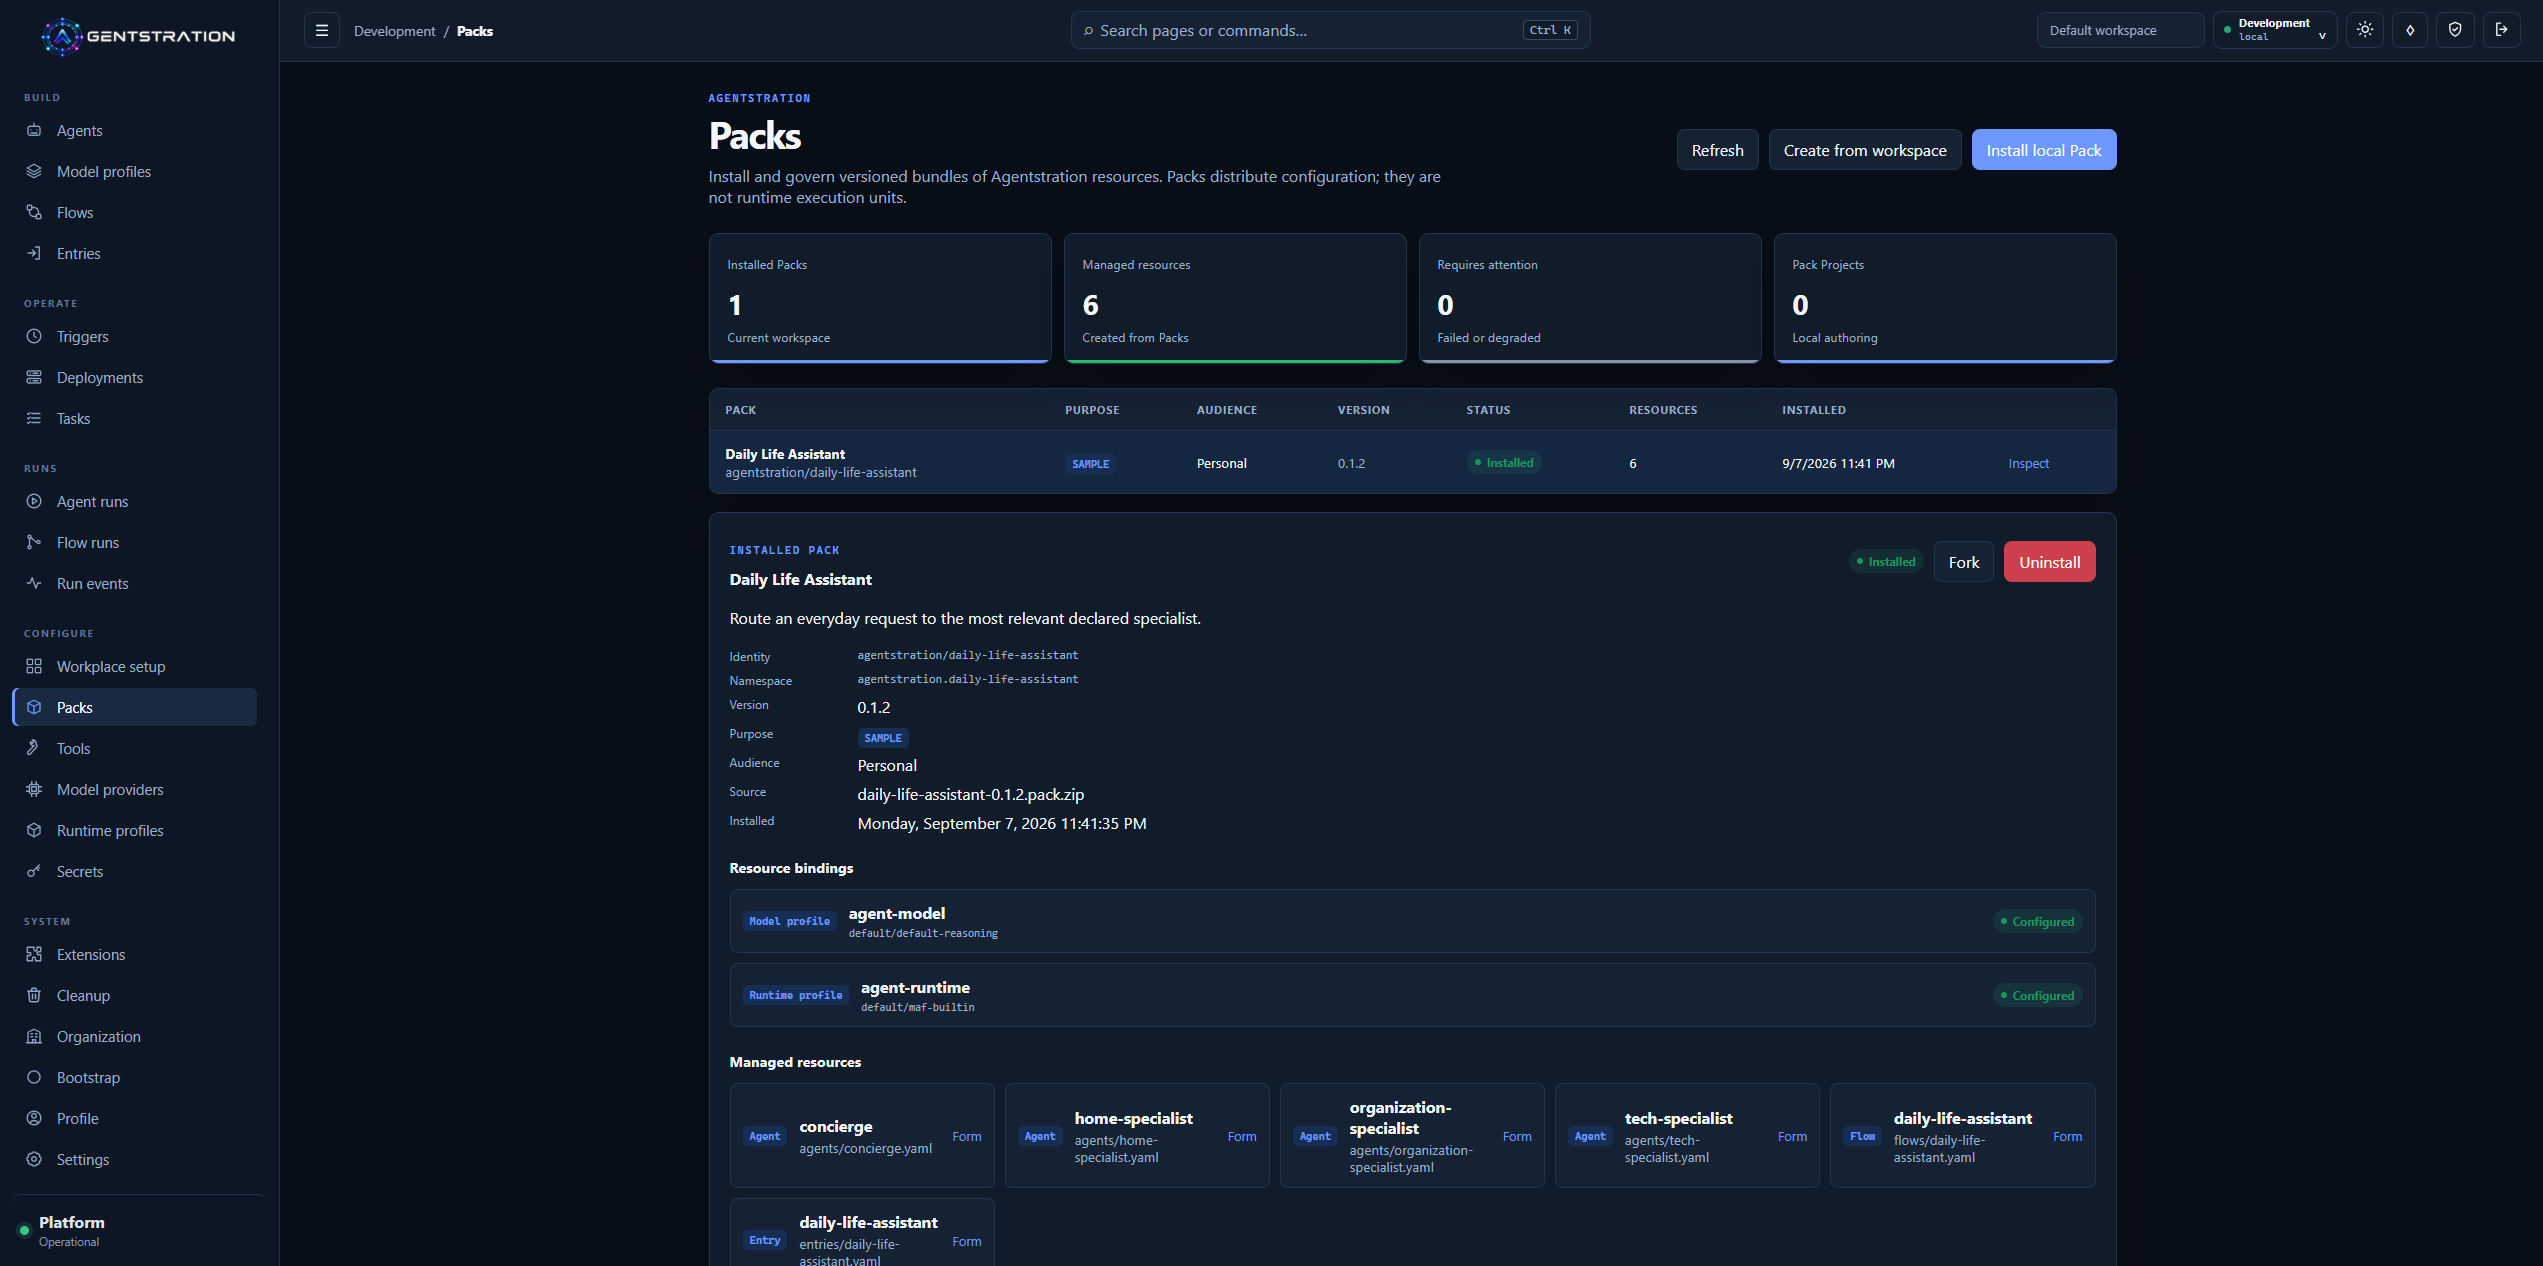Open Runtime profiles in sidebar
Image resolution: width=2543 pixels, height=1266 pixels.
[135, 830]
